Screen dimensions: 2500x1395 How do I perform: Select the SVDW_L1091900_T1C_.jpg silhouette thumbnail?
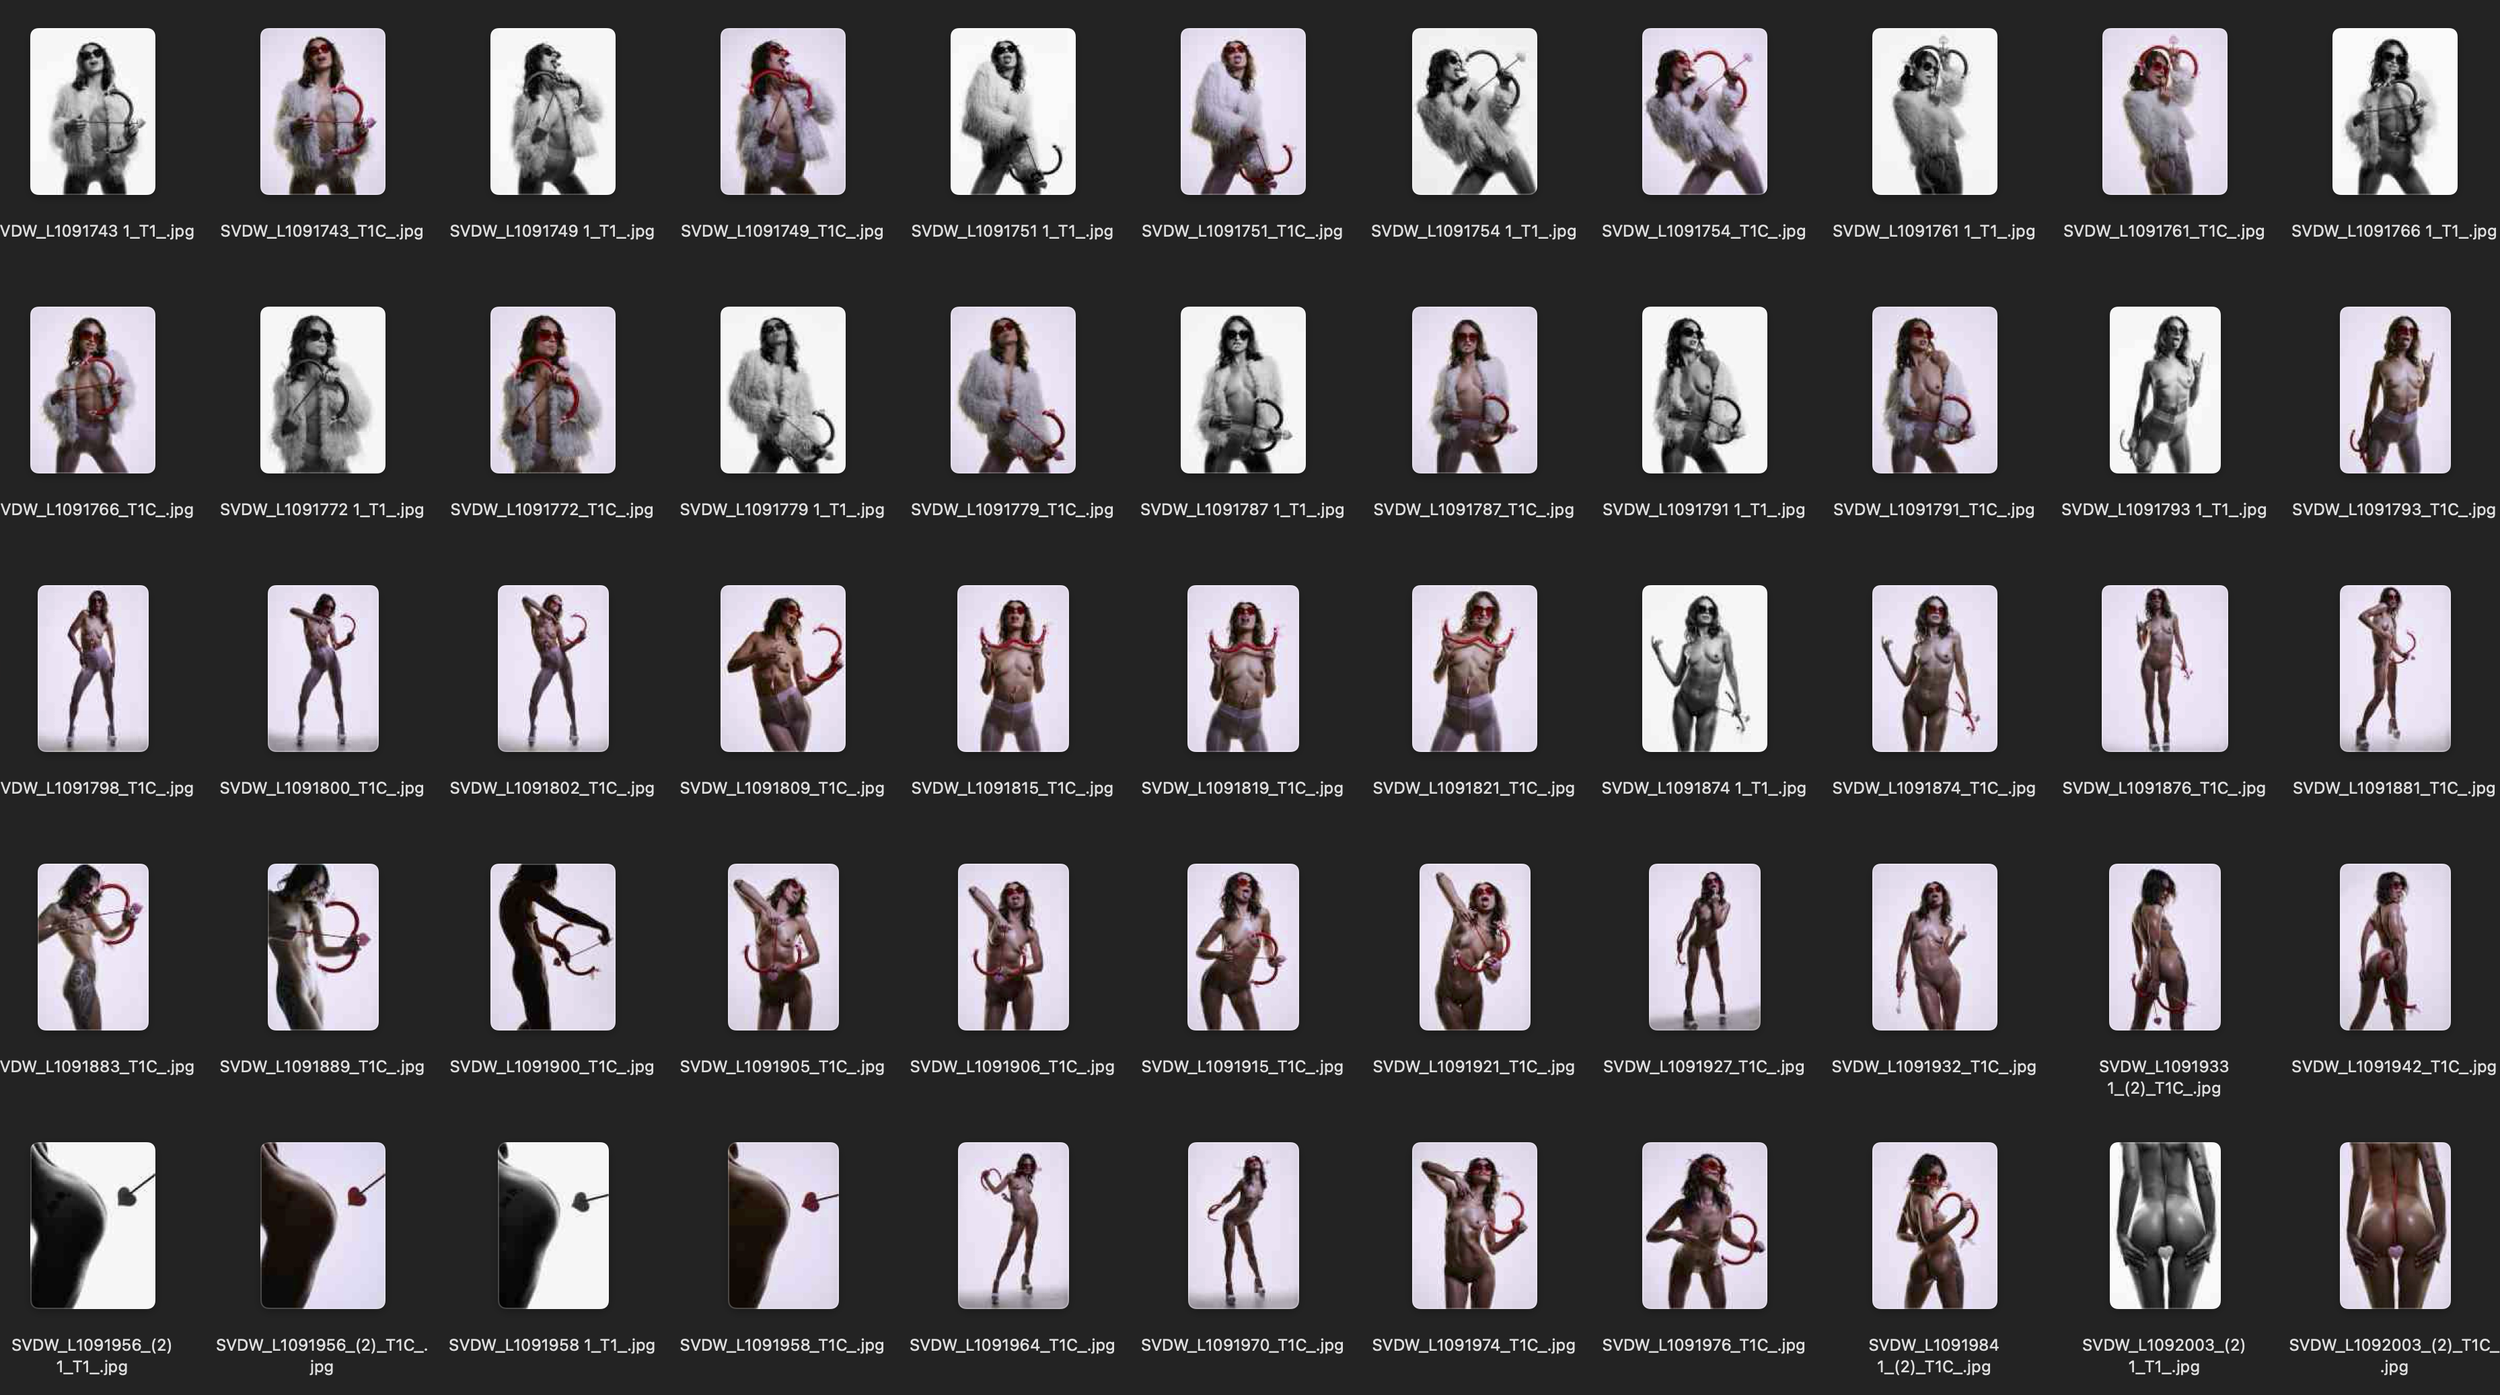552,946
